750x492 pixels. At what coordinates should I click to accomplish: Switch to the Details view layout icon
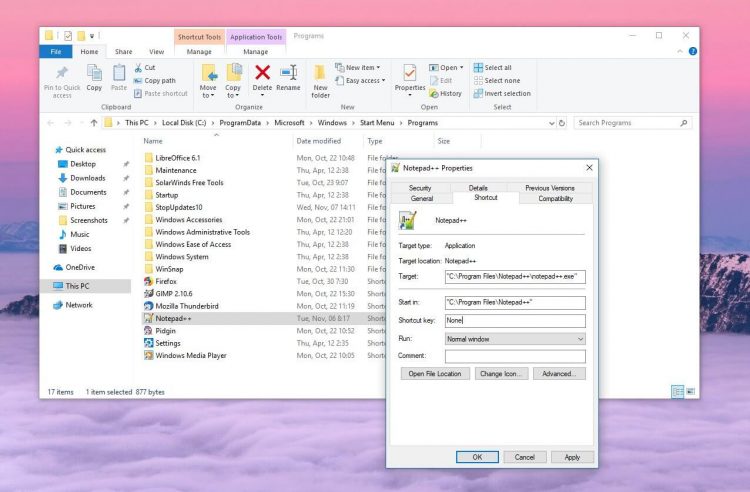click(x=678, y=392)
